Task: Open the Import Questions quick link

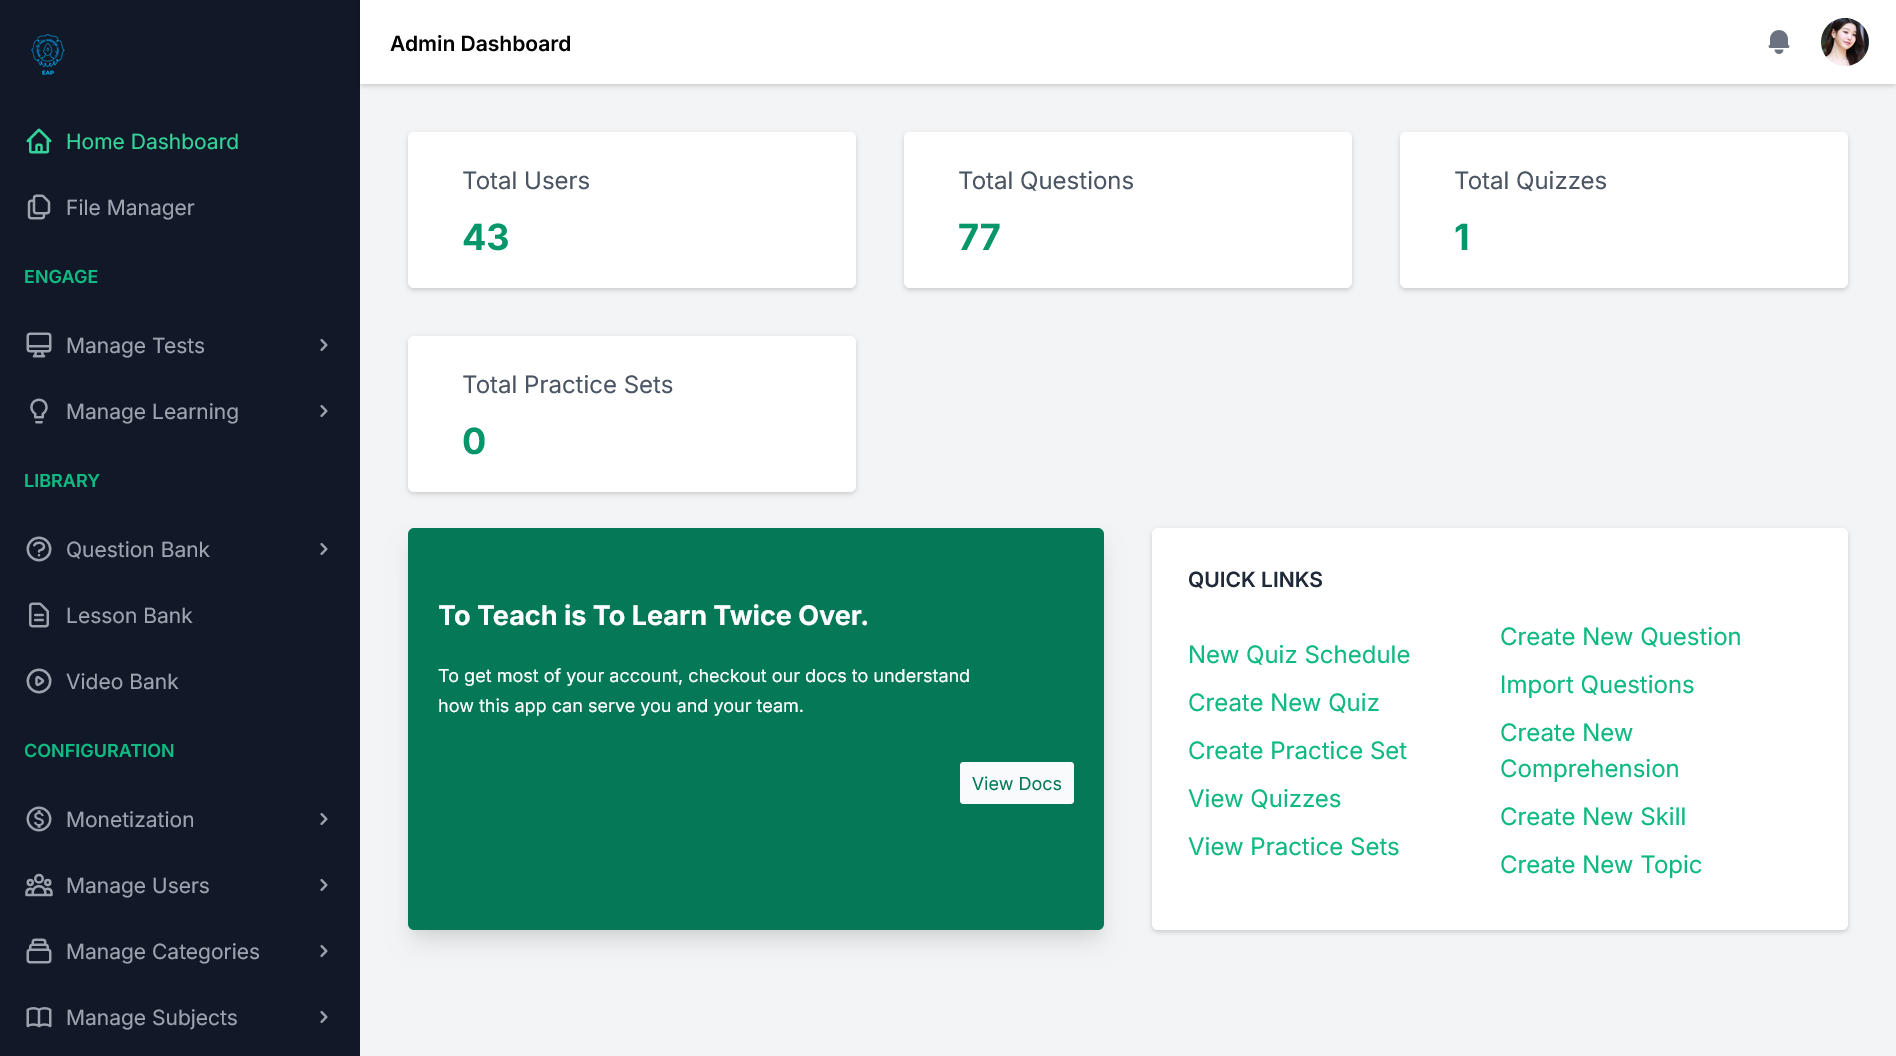Action: 1596,685
